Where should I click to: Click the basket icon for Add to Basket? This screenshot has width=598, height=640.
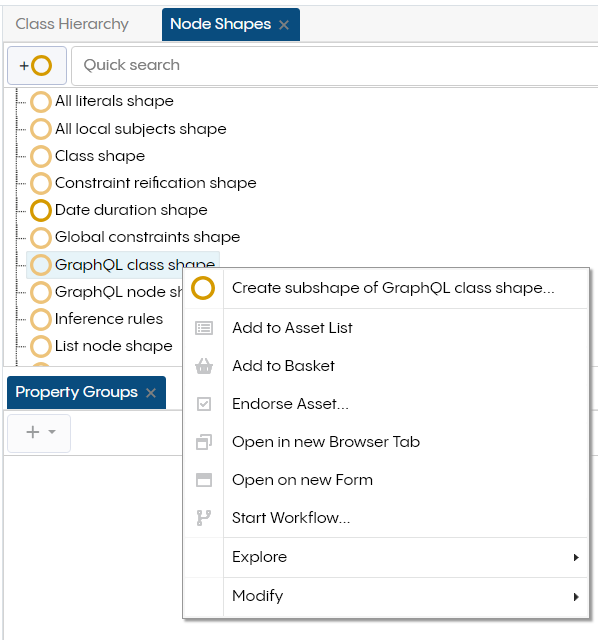pos(204,366)
